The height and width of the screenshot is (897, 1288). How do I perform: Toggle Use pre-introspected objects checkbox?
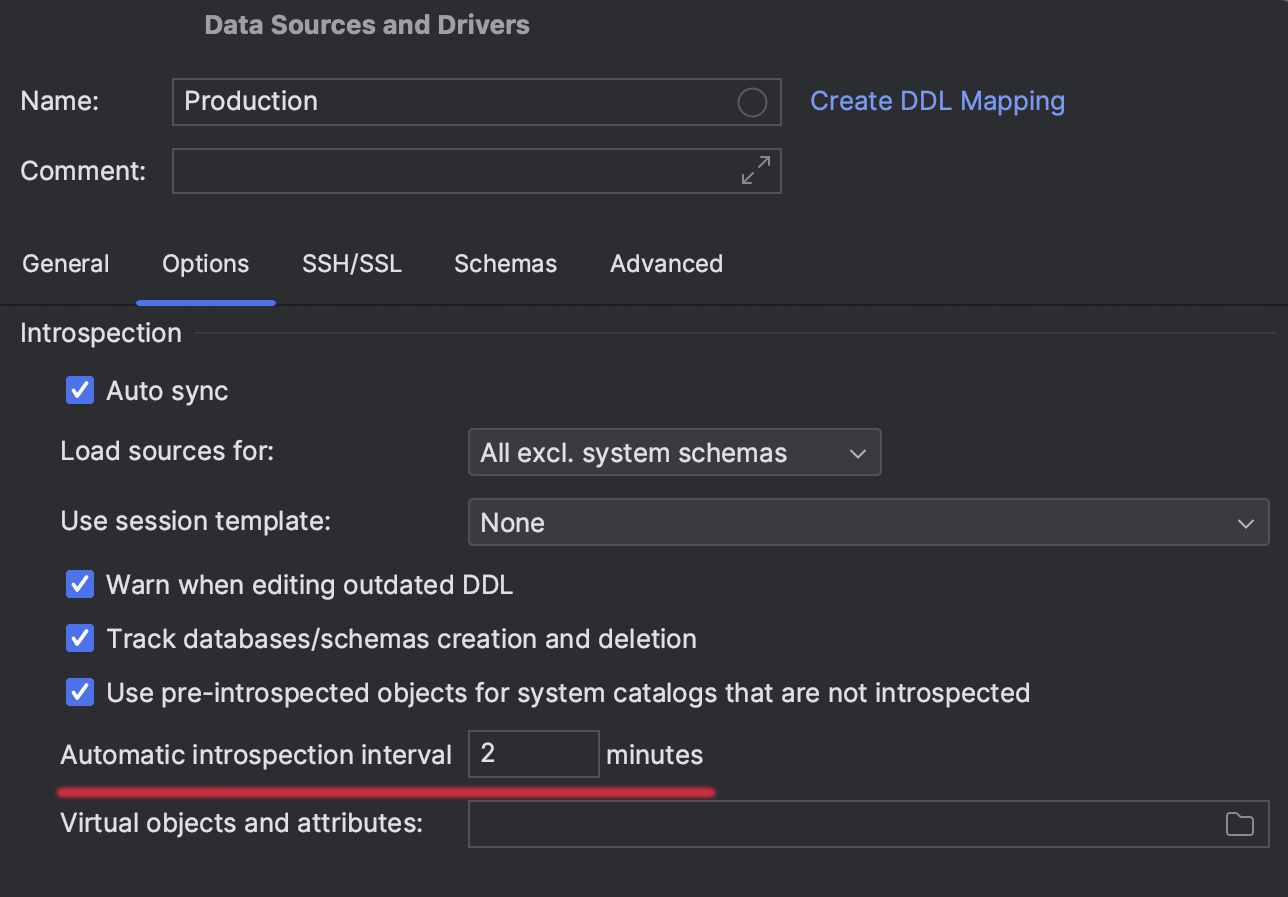point(80,692)
